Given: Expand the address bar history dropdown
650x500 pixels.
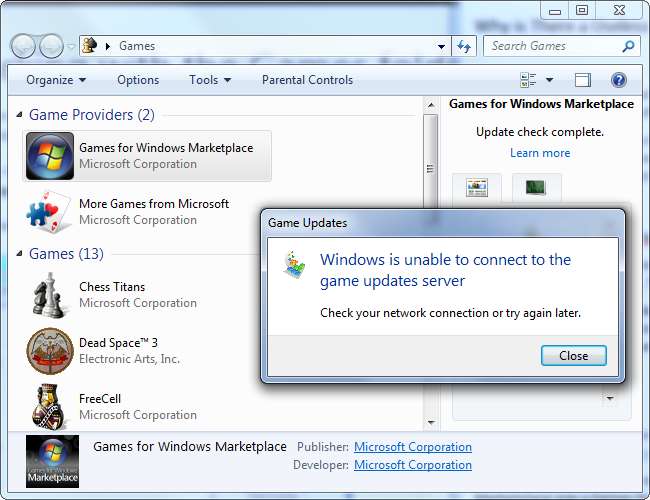Looking at the screenshot, I should [x=441, y=46].
